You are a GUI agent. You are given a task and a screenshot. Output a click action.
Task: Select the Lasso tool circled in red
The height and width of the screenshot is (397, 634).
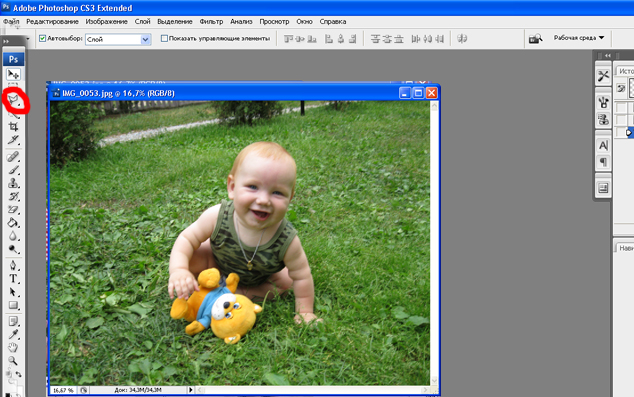(14, 99)
